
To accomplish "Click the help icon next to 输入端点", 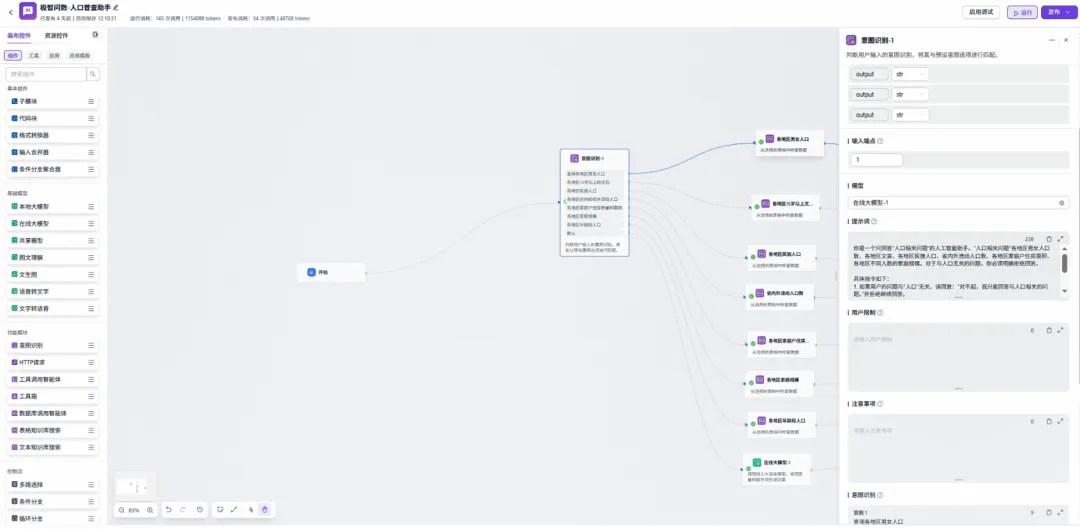I will pyautogui.click(x=881, y=141).
